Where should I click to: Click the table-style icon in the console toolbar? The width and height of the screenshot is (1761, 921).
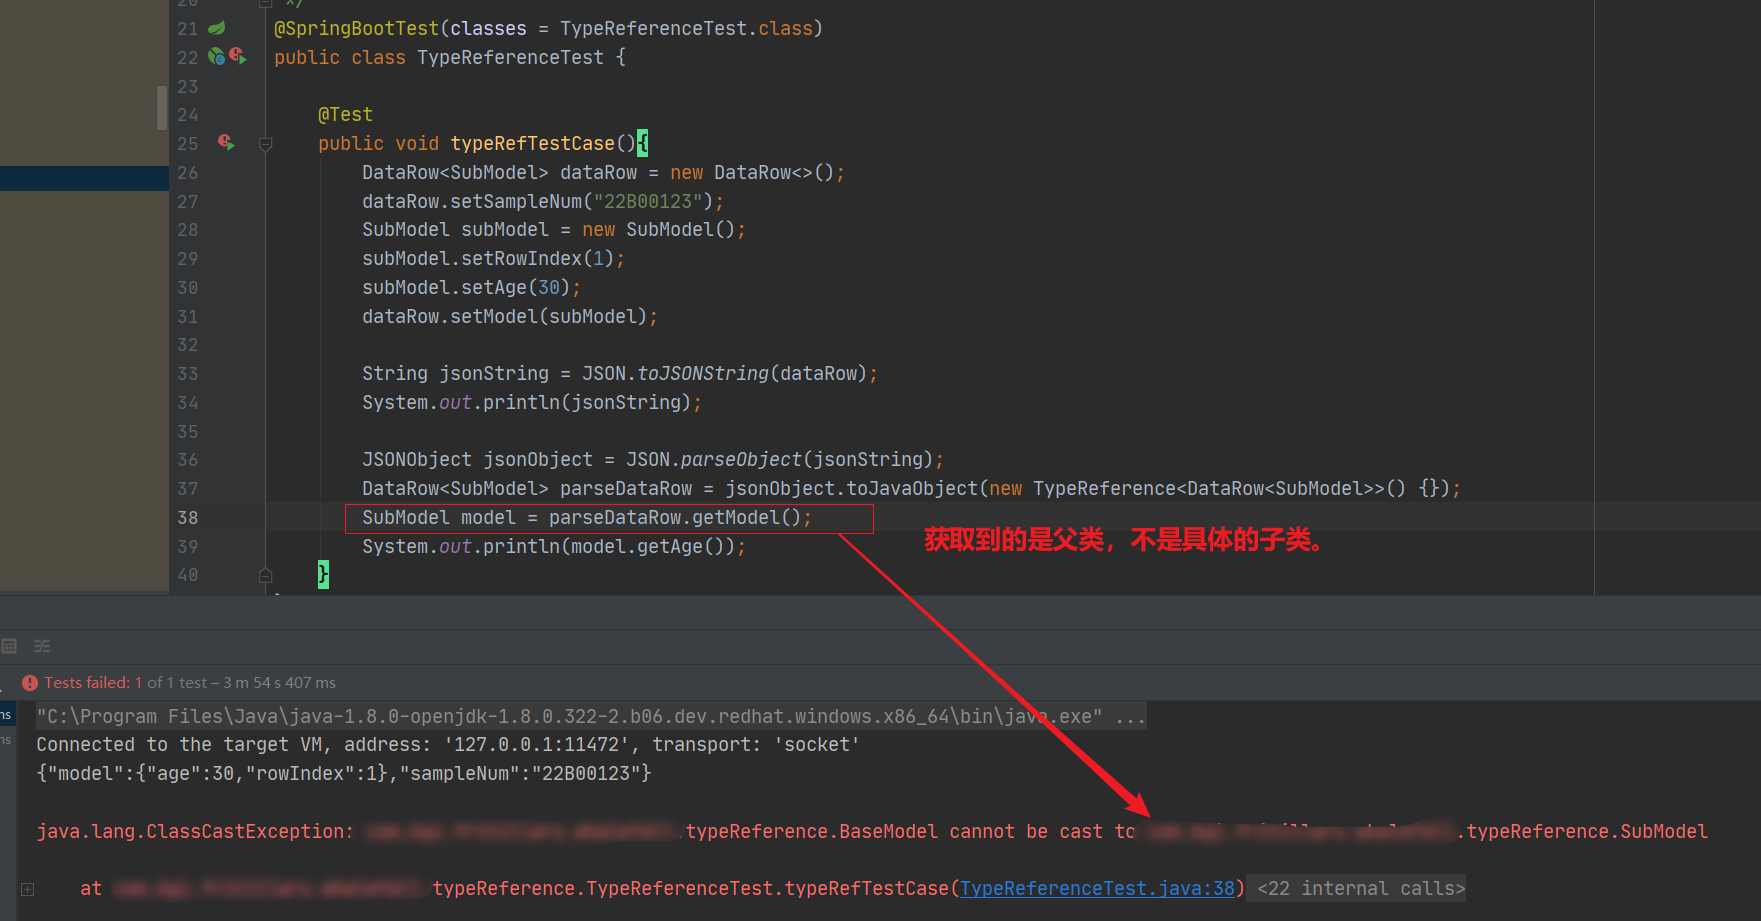[x=10, y=646]
